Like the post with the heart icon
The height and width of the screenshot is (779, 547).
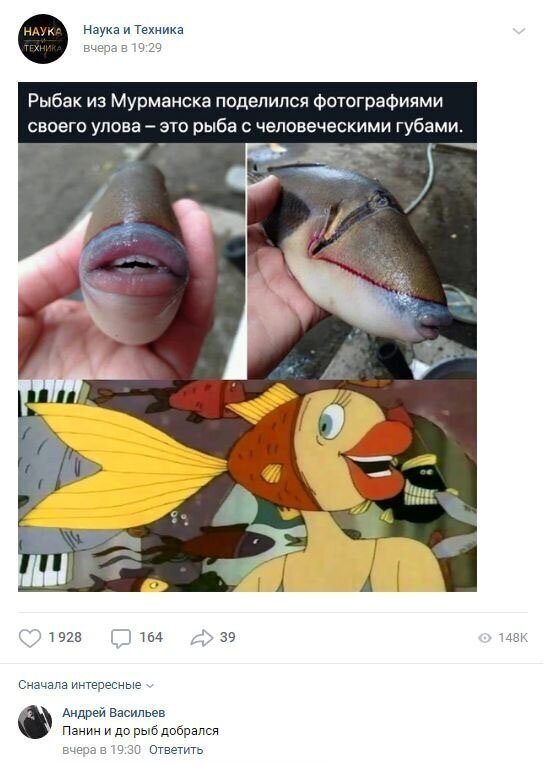coord(30,638)
